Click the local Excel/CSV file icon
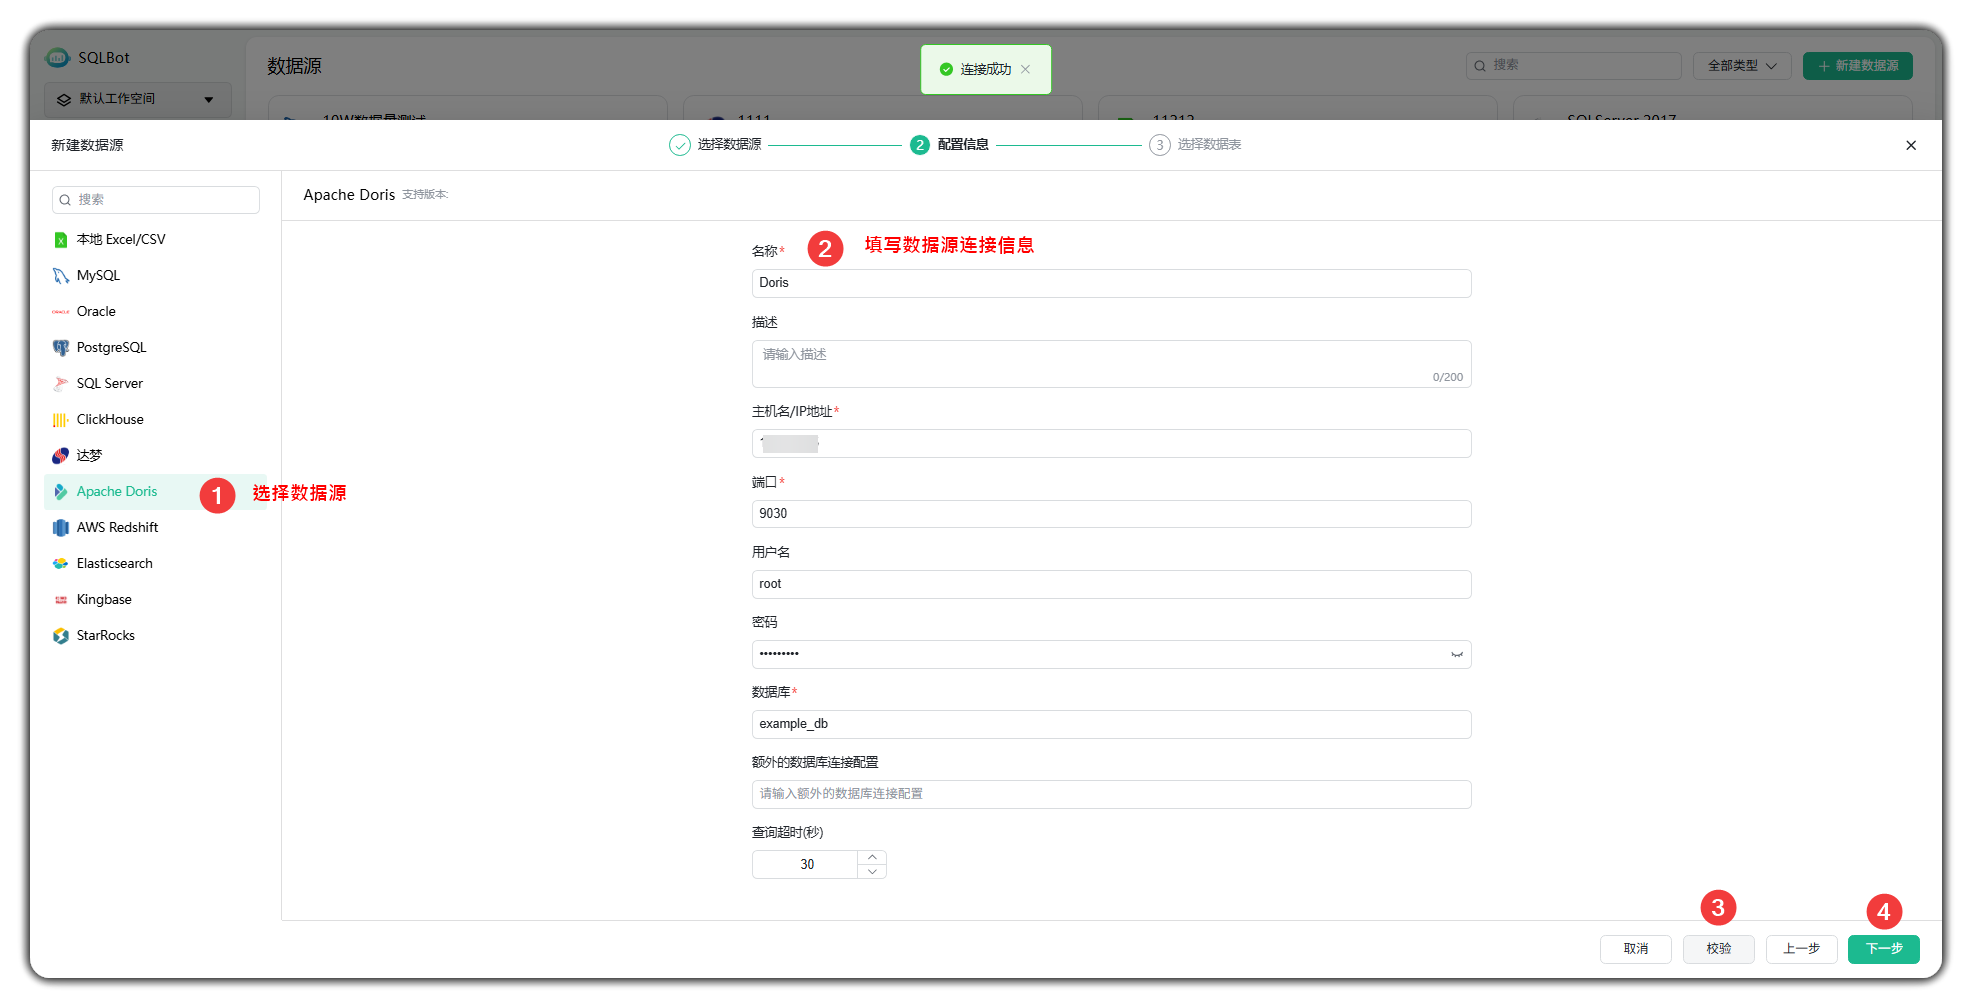The width and height of the screenshot is (1972, 1008). (x=60, y=240)
